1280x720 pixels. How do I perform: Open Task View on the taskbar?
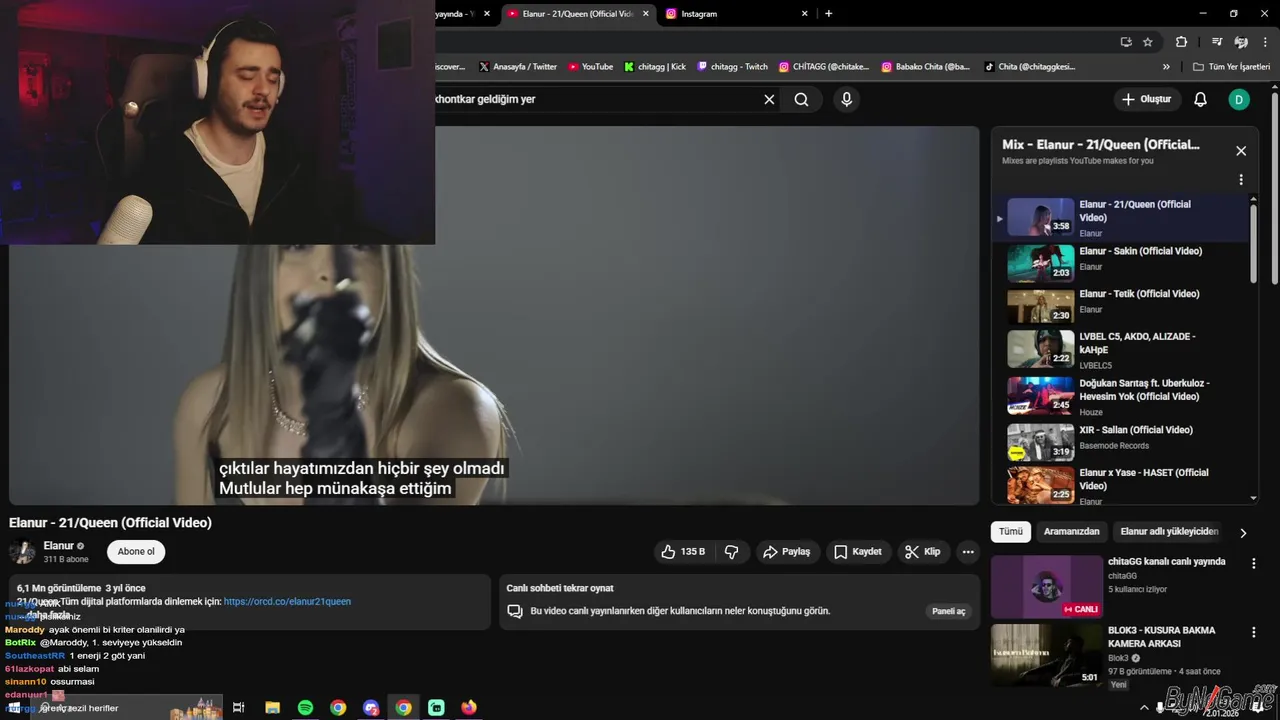[238, 708]
